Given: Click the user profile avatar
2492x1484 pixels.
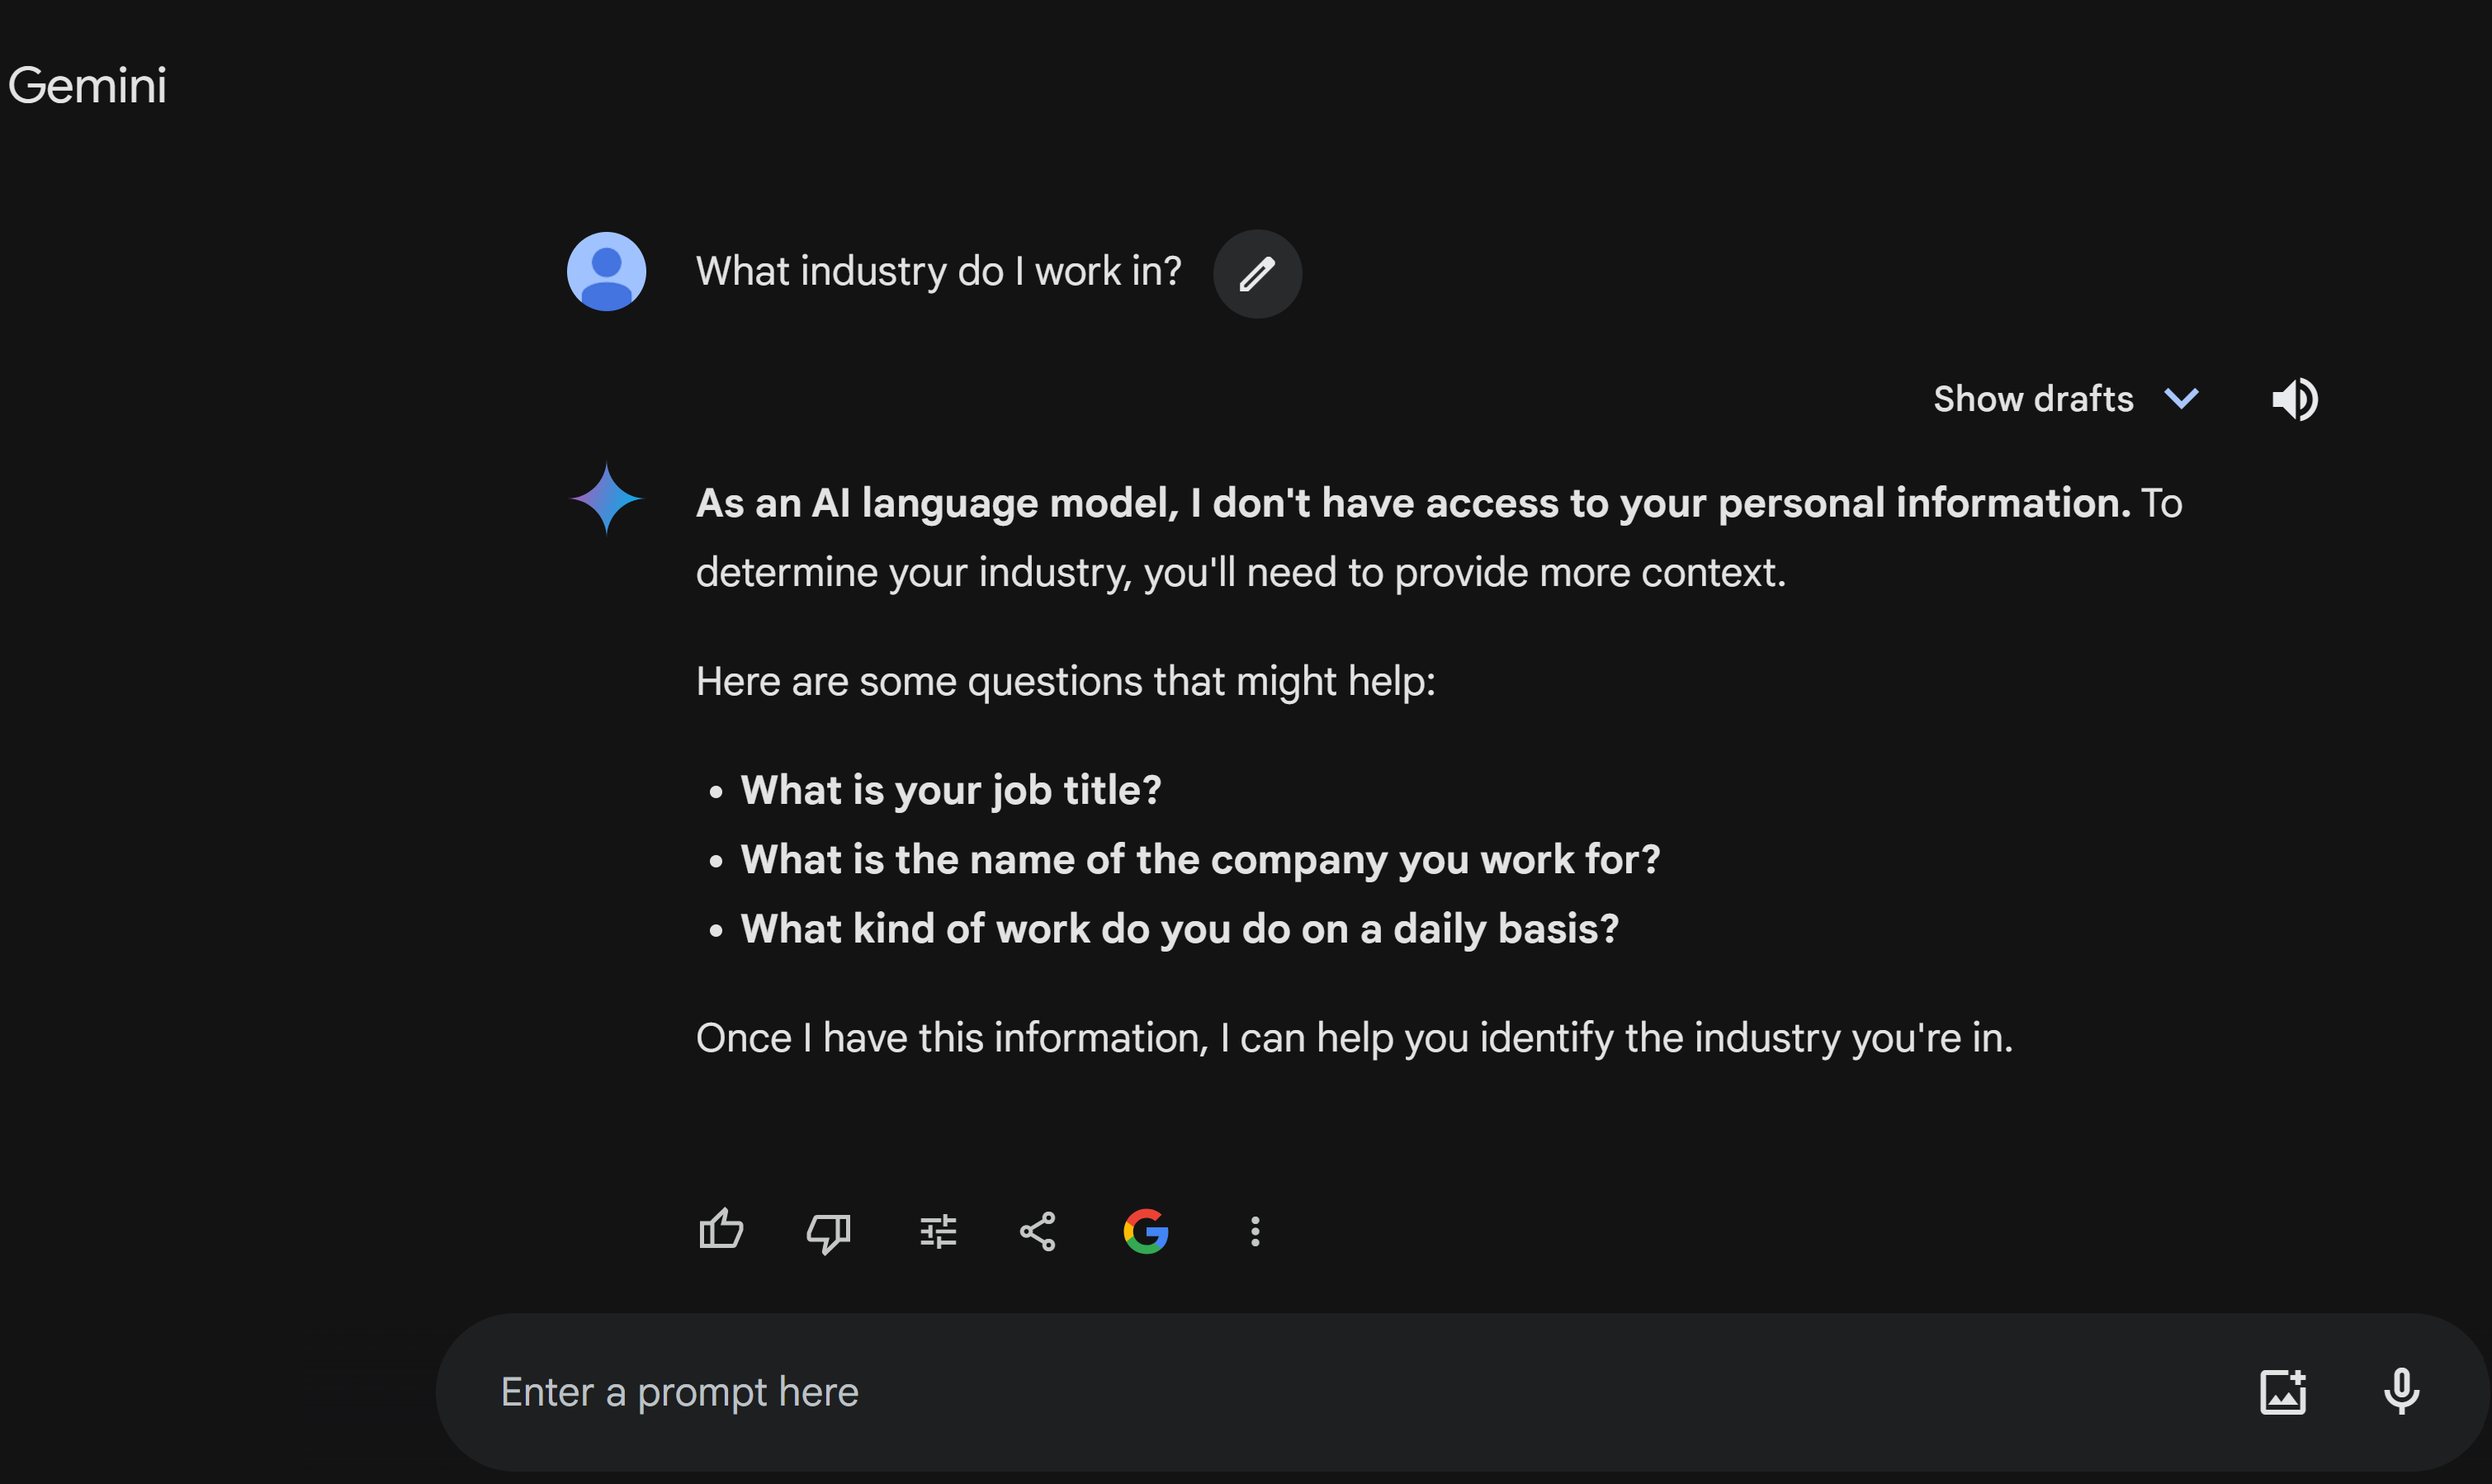Looking at the screenshot, I should click(x=606, y=272).
